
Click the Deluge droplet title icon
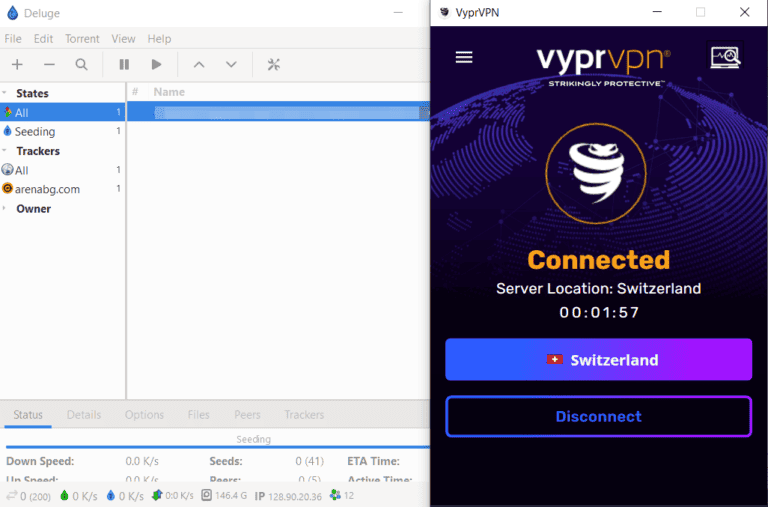(13, 13)
